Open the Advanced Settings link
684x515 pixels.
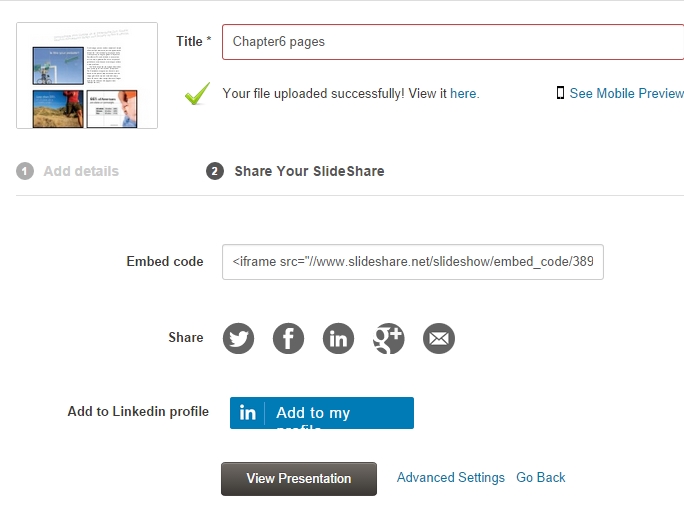[x=450, y=478]
